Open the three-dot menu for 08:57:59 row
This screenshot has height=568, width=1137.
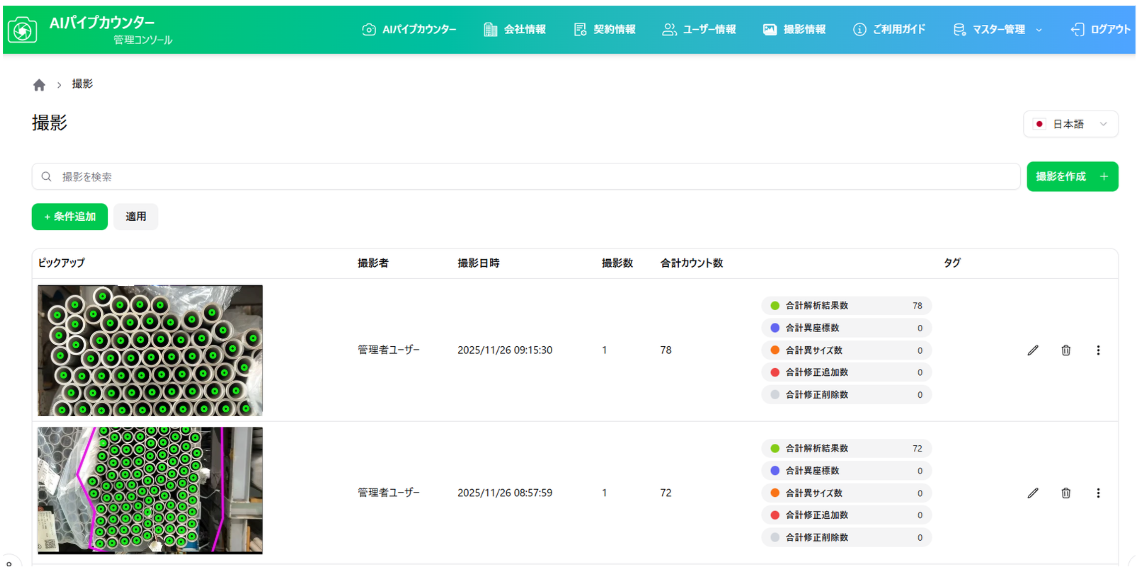(x=1098, y=493)
